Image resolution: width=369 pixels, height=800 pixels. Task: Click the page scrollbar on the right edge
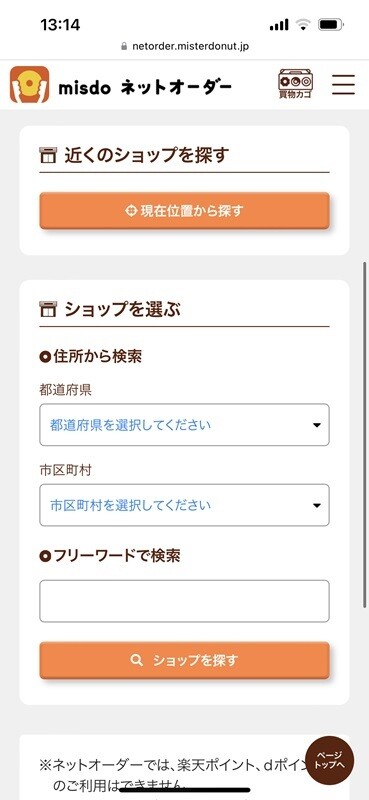click(364, 434)
